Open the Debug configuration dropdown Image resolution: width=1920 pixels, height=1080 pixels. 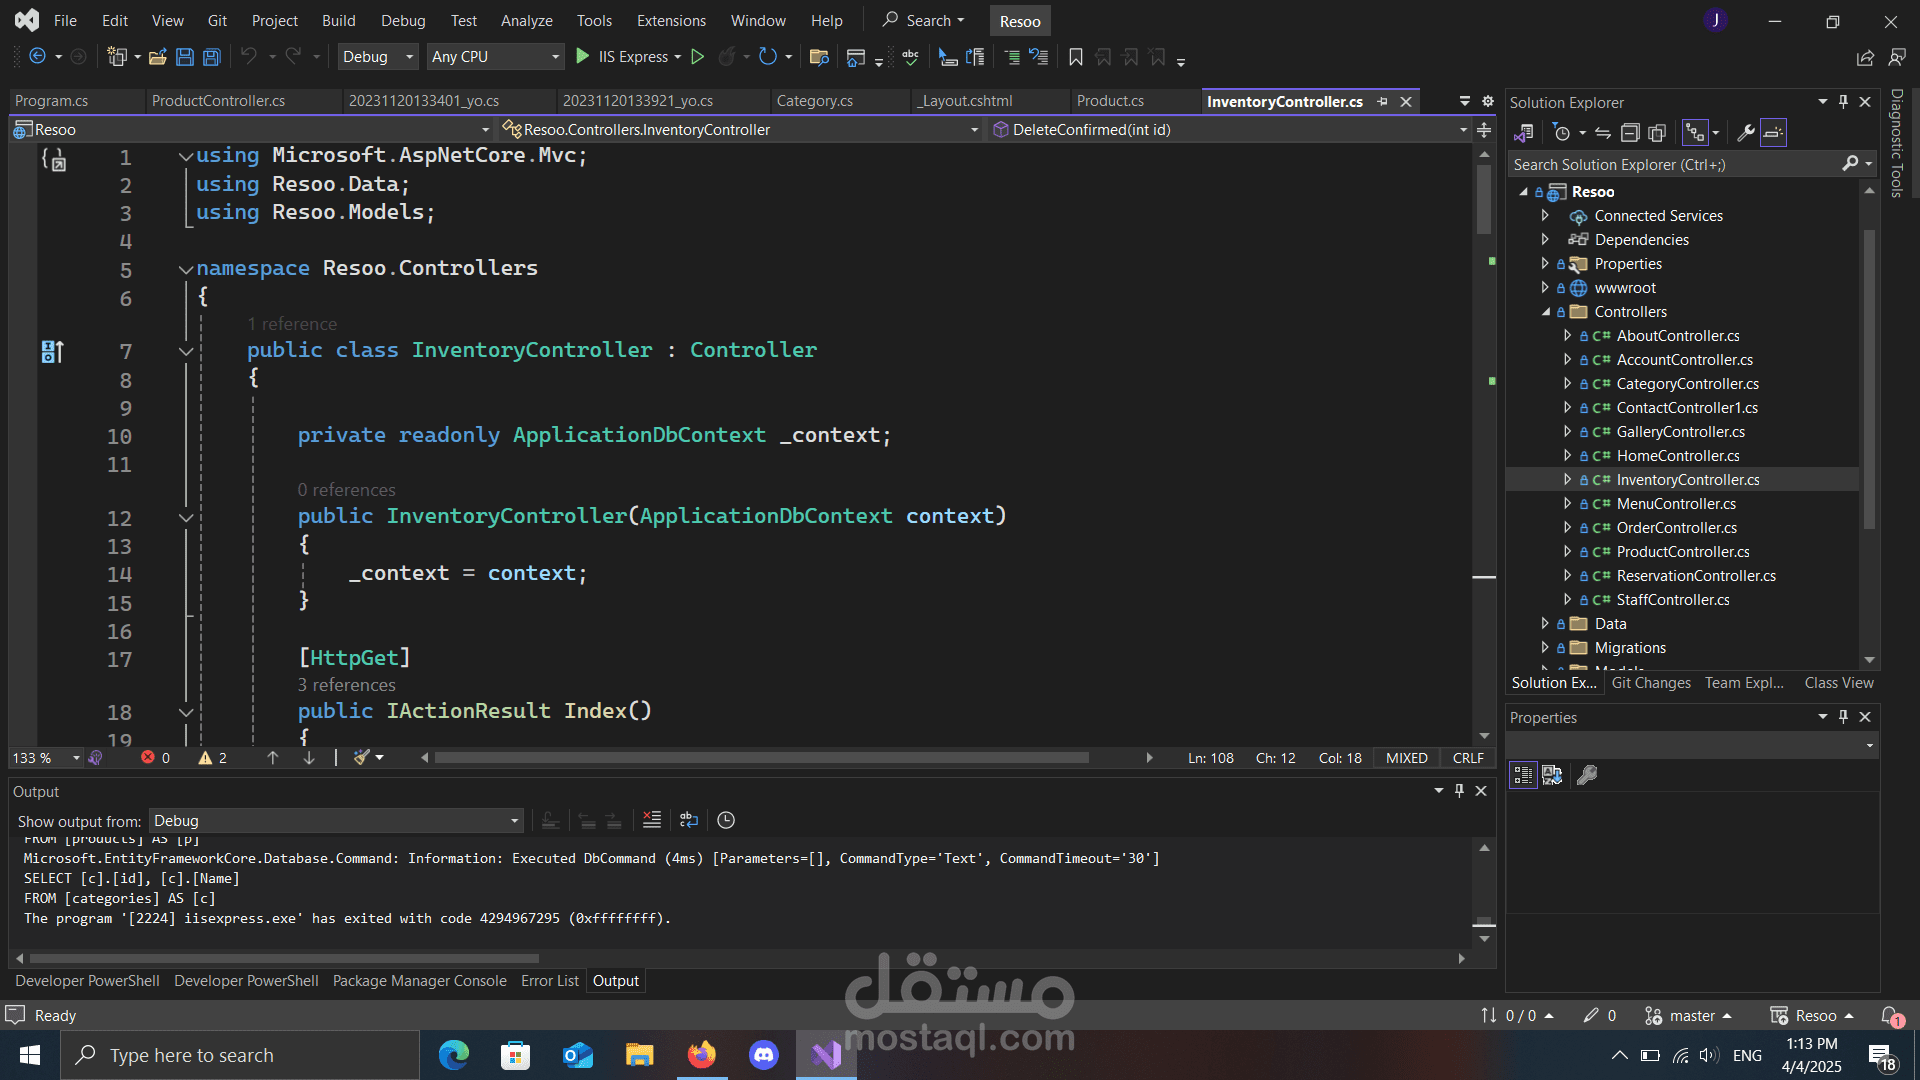[377, 57]
